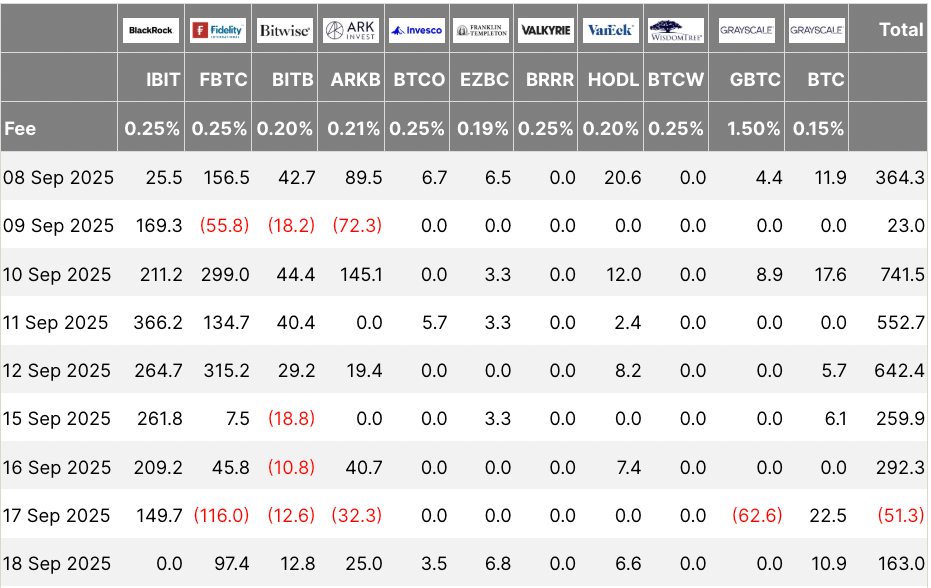Click the Valkyrie logo
The image size is (931, 588).
tap(546, 30)
